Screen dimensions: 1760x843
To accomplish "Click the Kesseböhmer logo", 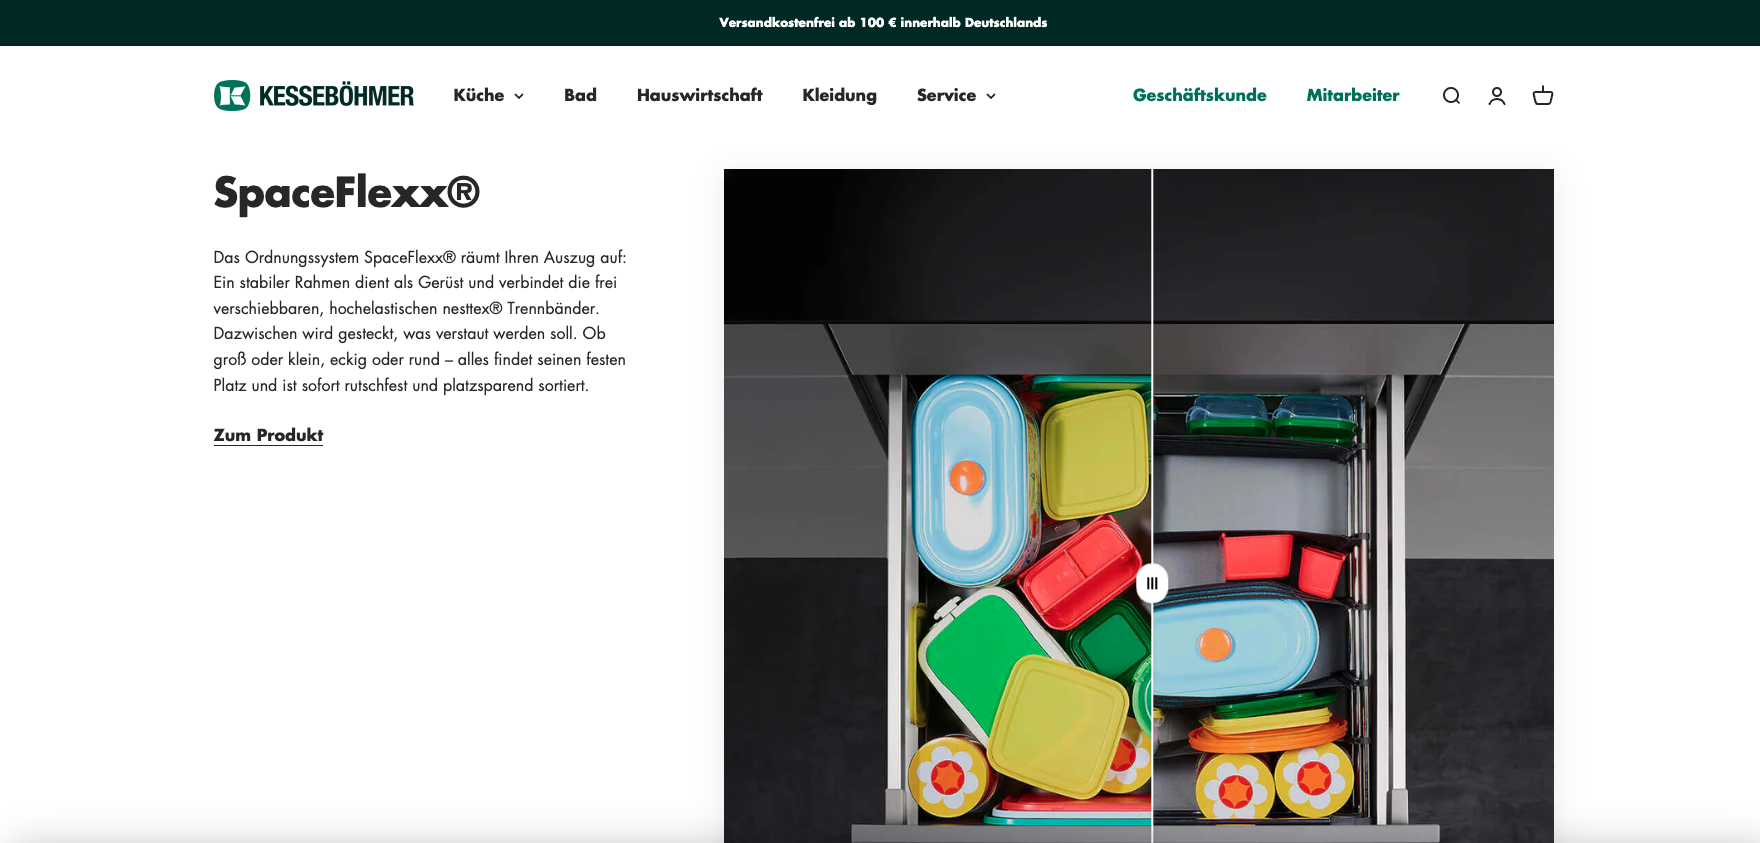I will tap(314, 96).
